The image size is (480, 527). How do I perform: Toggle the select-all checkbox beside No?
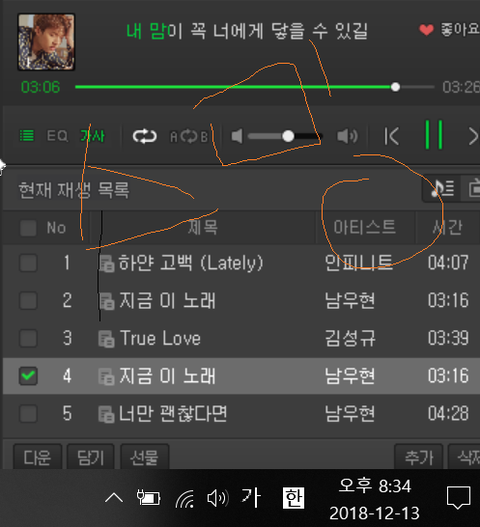tap(28, 228)
